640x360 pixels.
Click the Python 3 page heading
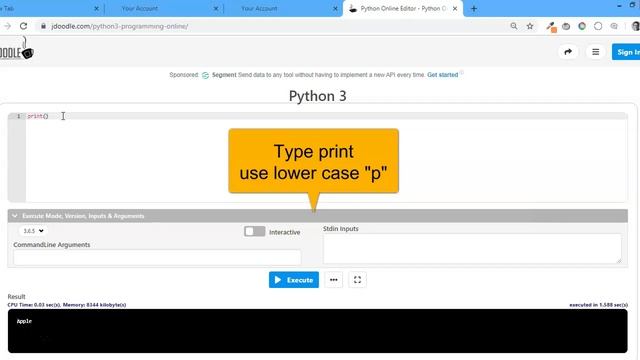point(318,96)
